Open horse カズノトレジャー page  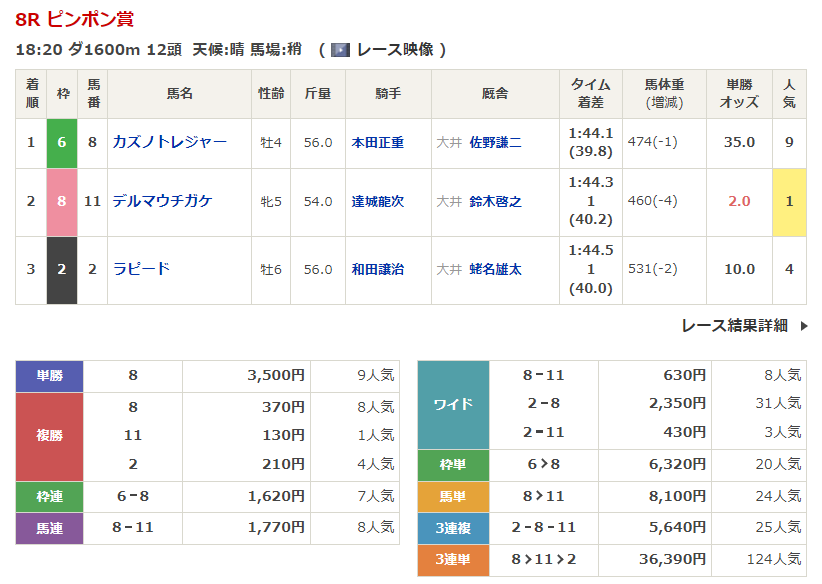click(x=169, y=142)
